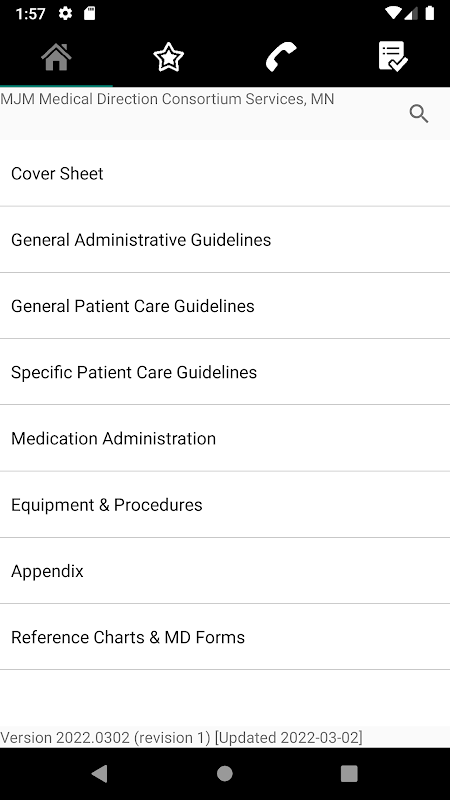Open the settings gear status icon
Viewport: 450px width, 800px height.
pos(65,13)
